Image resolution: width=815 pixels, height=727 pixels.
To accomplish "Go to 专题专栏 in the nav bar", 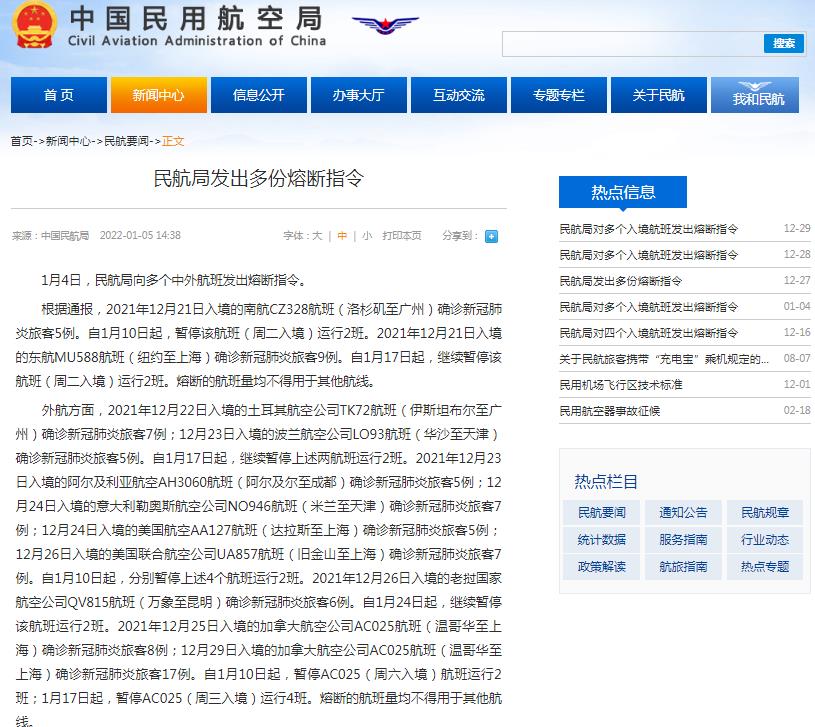I will pos(558,95).
